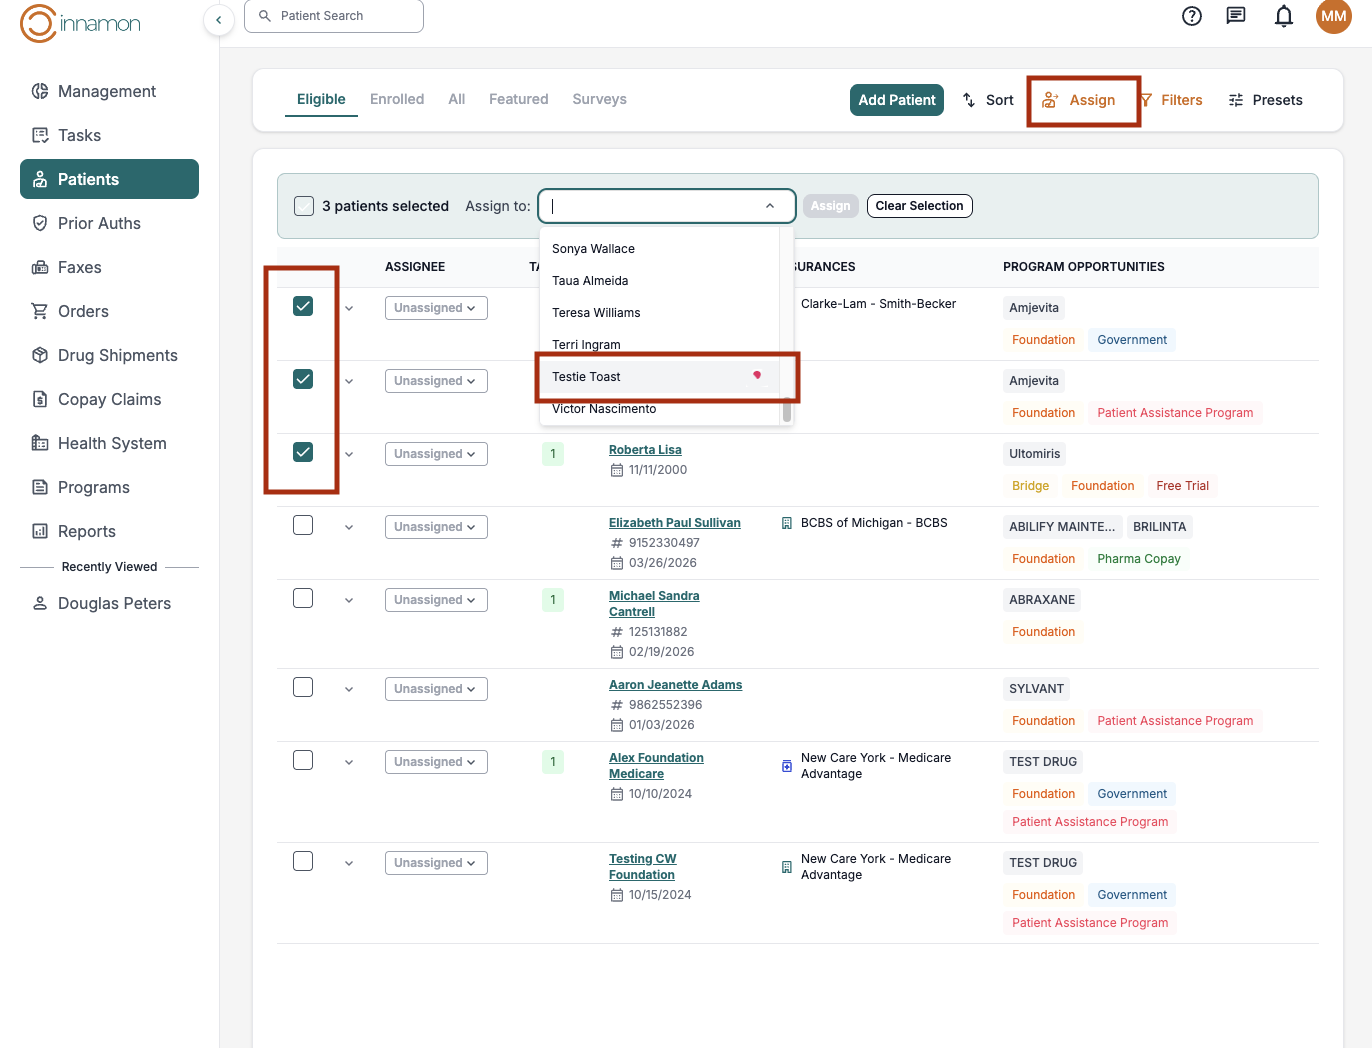Screen dimensions: 1372x1048
Task: Click the Filters funnel icon
Action: point(1146,100)
